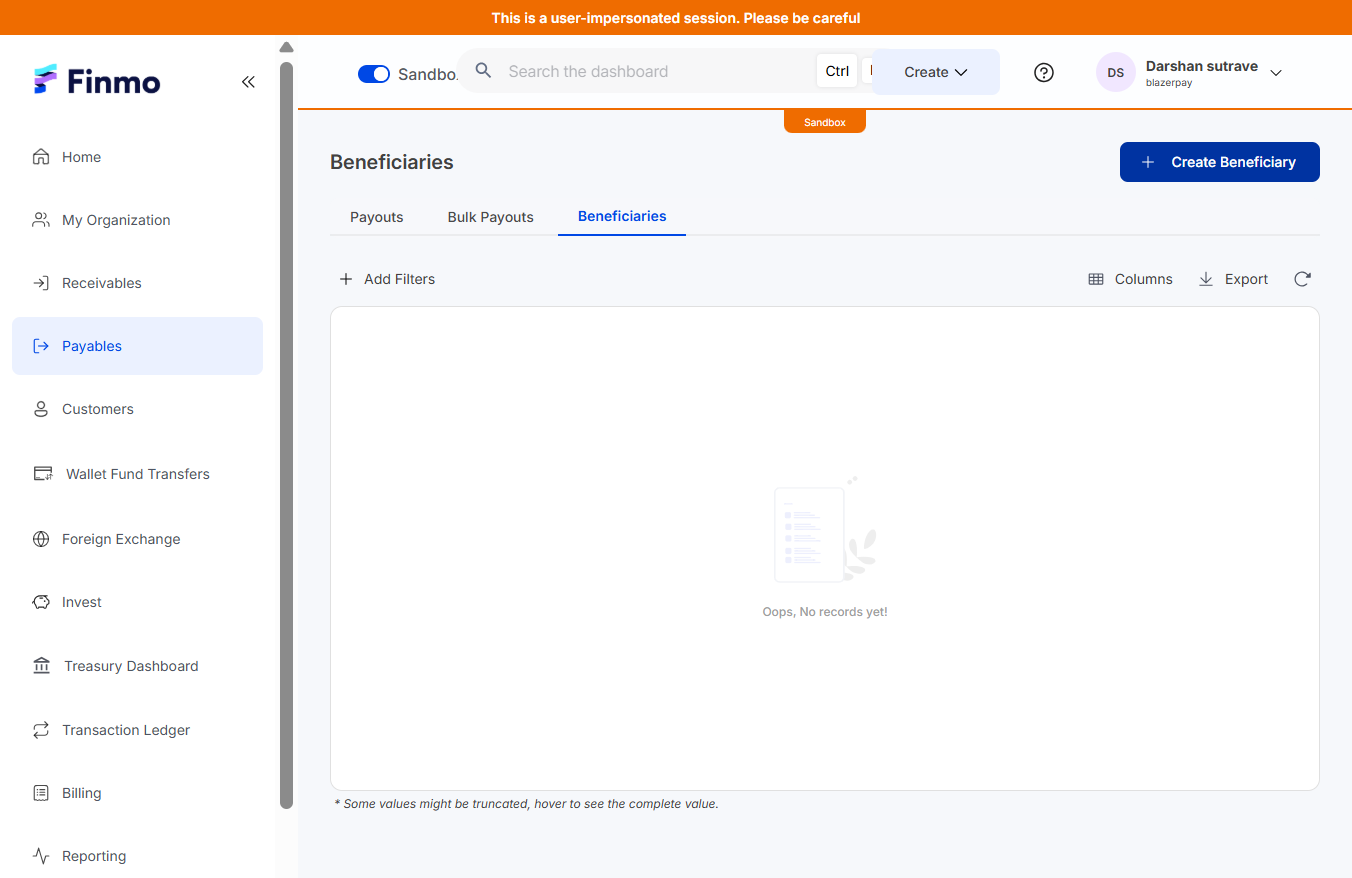Click the Finmo logo icon

[x=45, y=80]
